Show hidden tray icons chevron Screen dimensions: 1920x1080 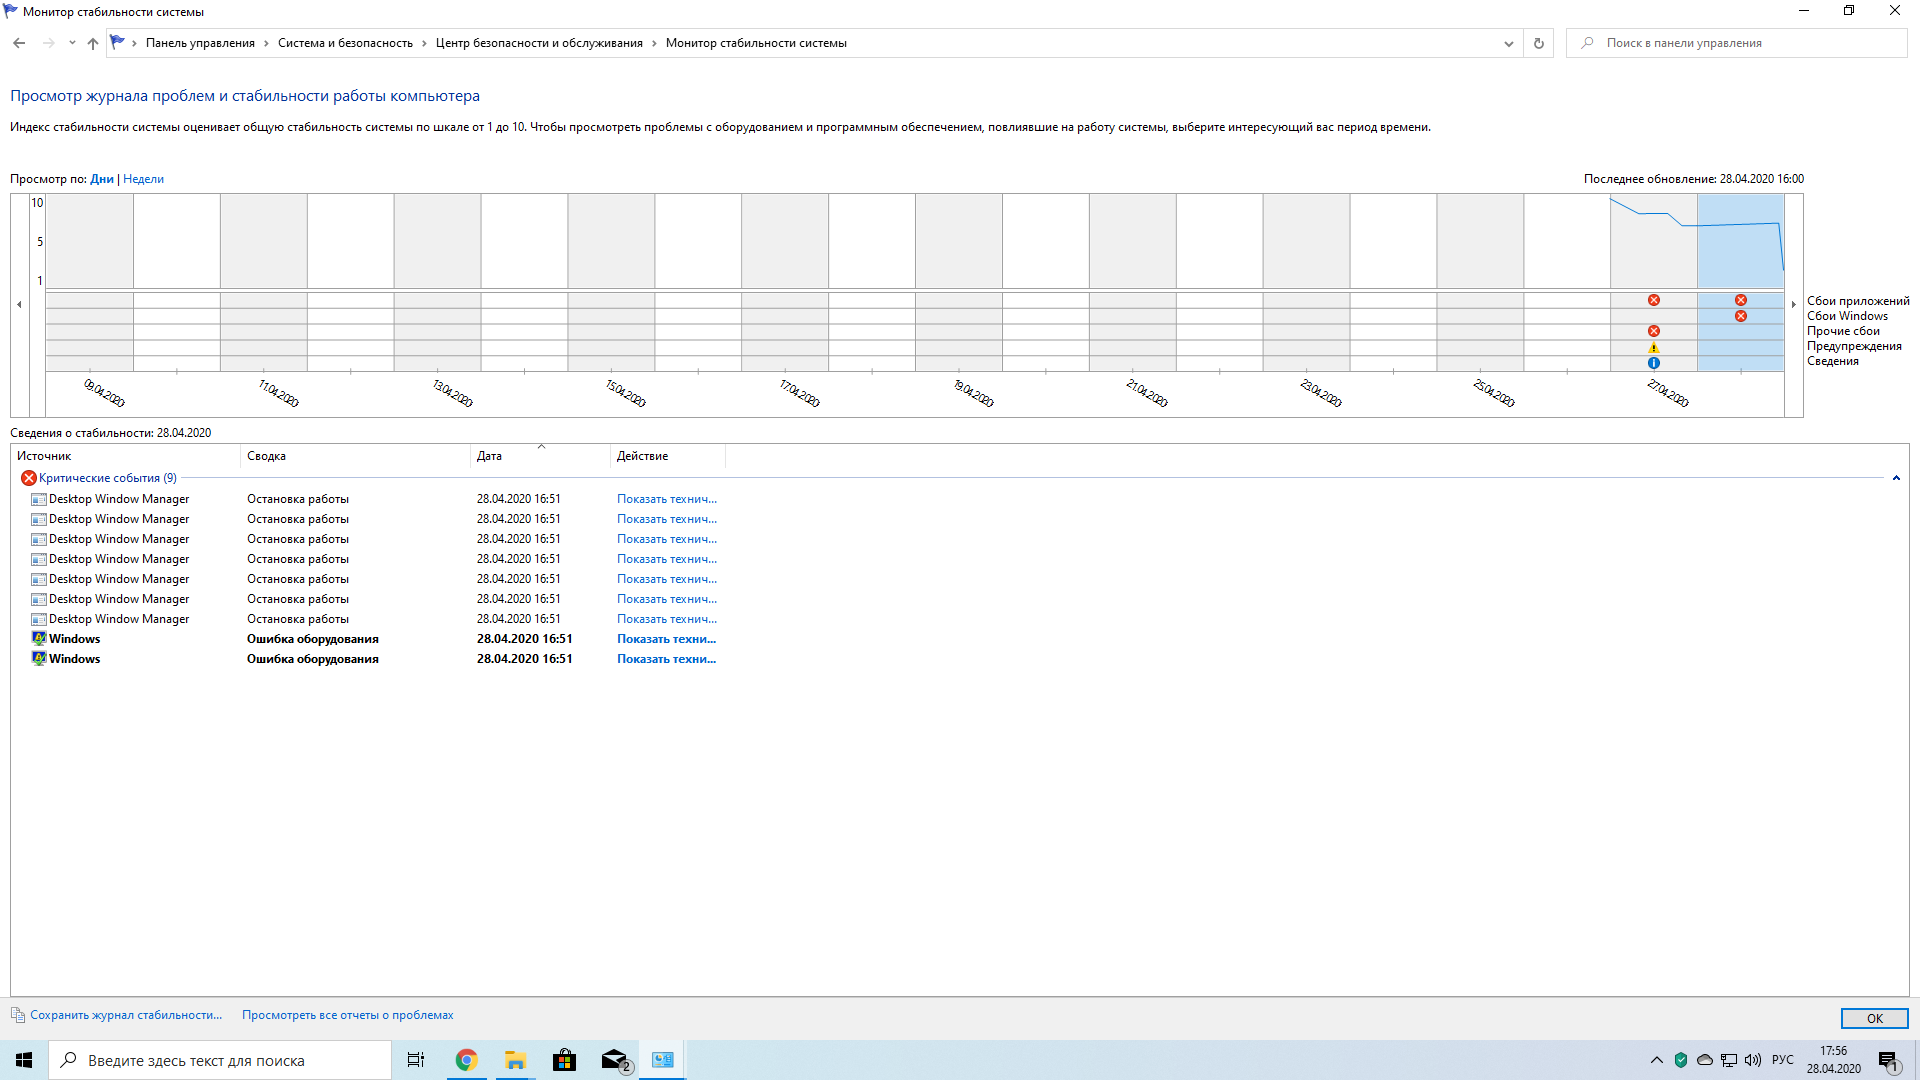pyautogui.click(x=1657, y=1060)
